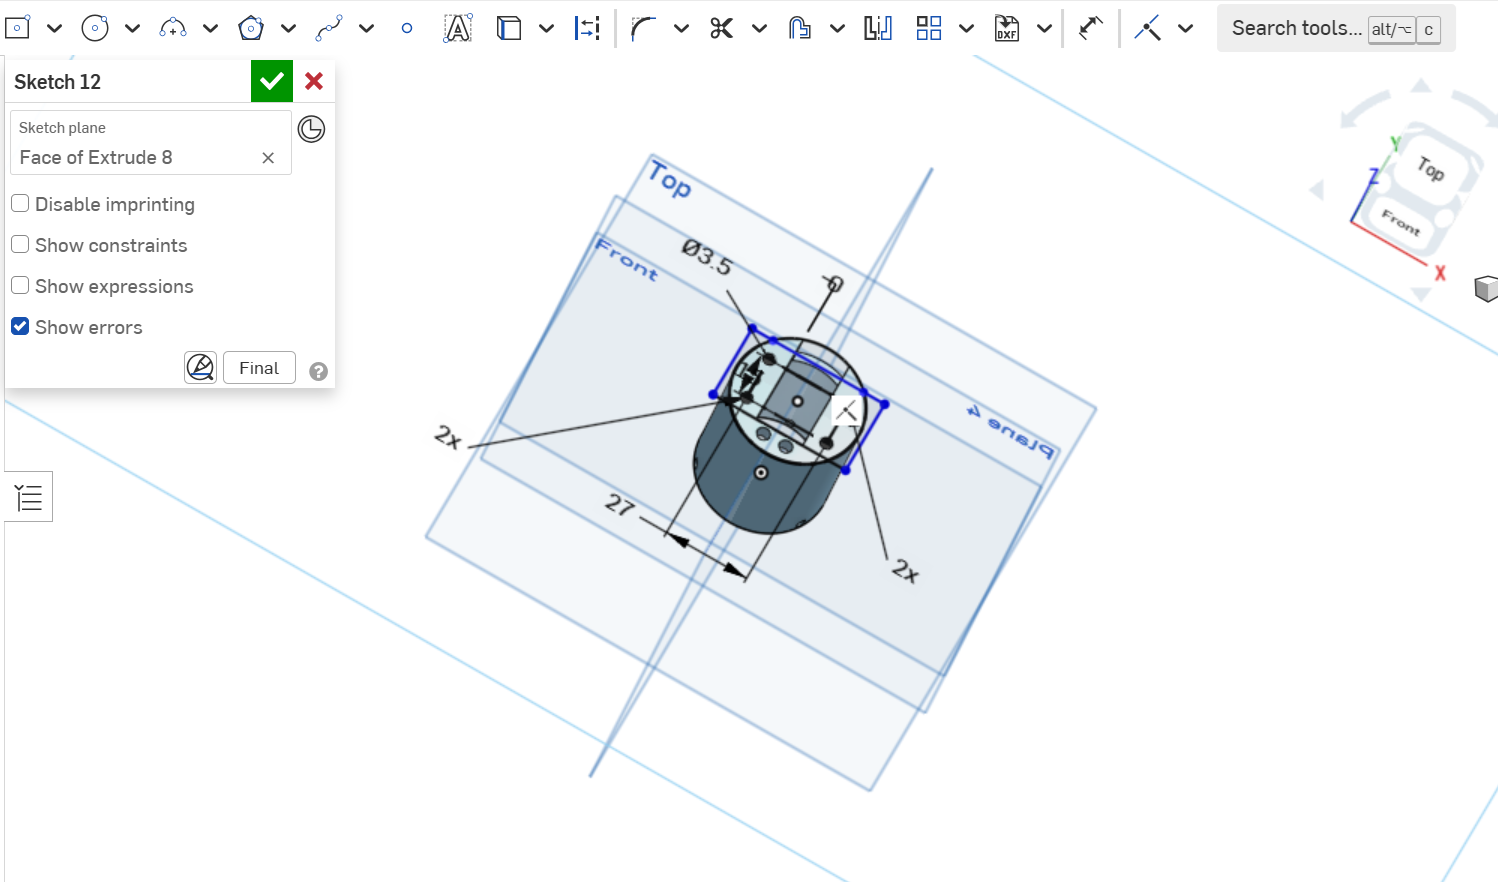Toggle the construction geometry tool

click(x=587, y=28)
